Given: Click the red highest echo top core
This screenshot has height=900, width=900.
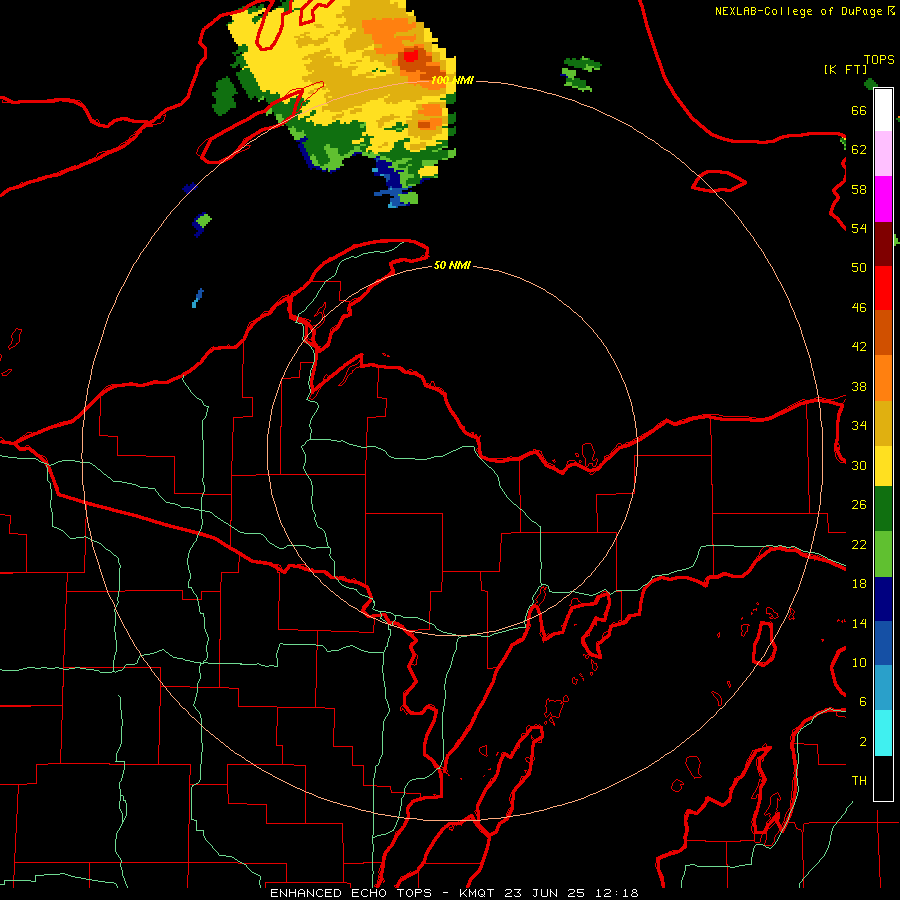Looking at the screenshot, I should tap(411, 56).
